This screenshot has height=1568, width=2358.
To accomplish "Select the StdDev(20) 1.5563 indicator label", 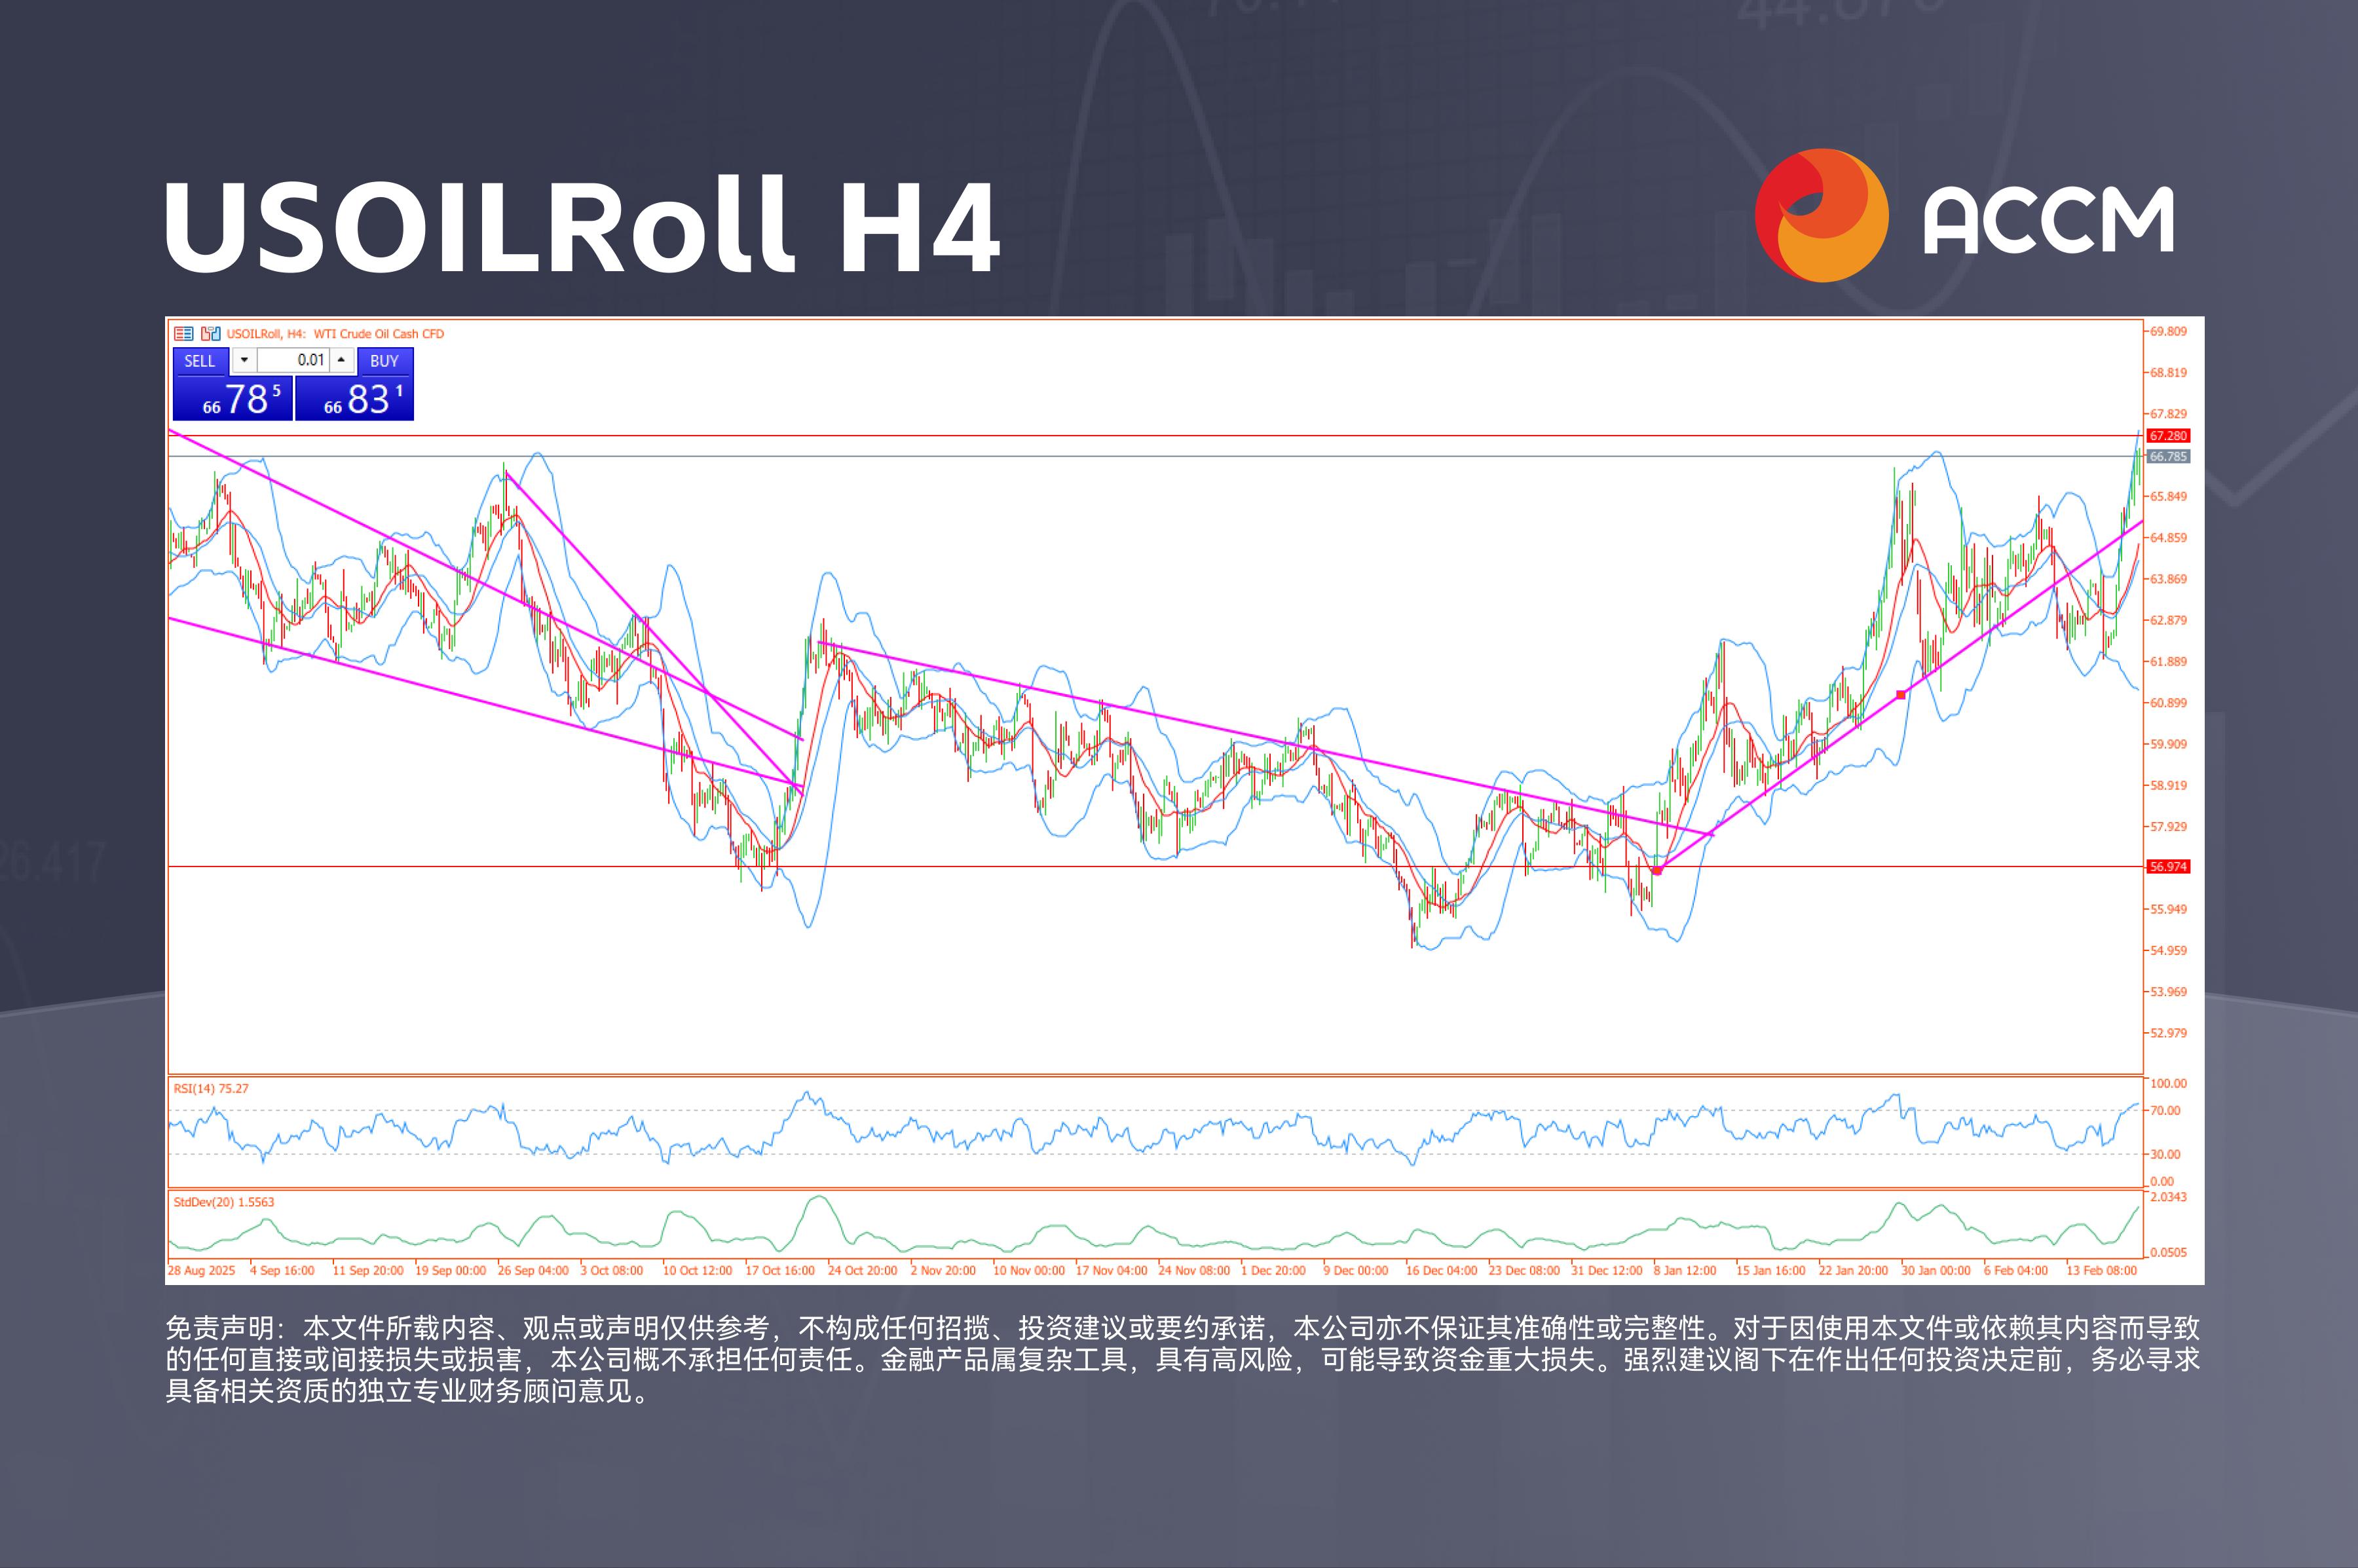I will (x=223, y=1202).
